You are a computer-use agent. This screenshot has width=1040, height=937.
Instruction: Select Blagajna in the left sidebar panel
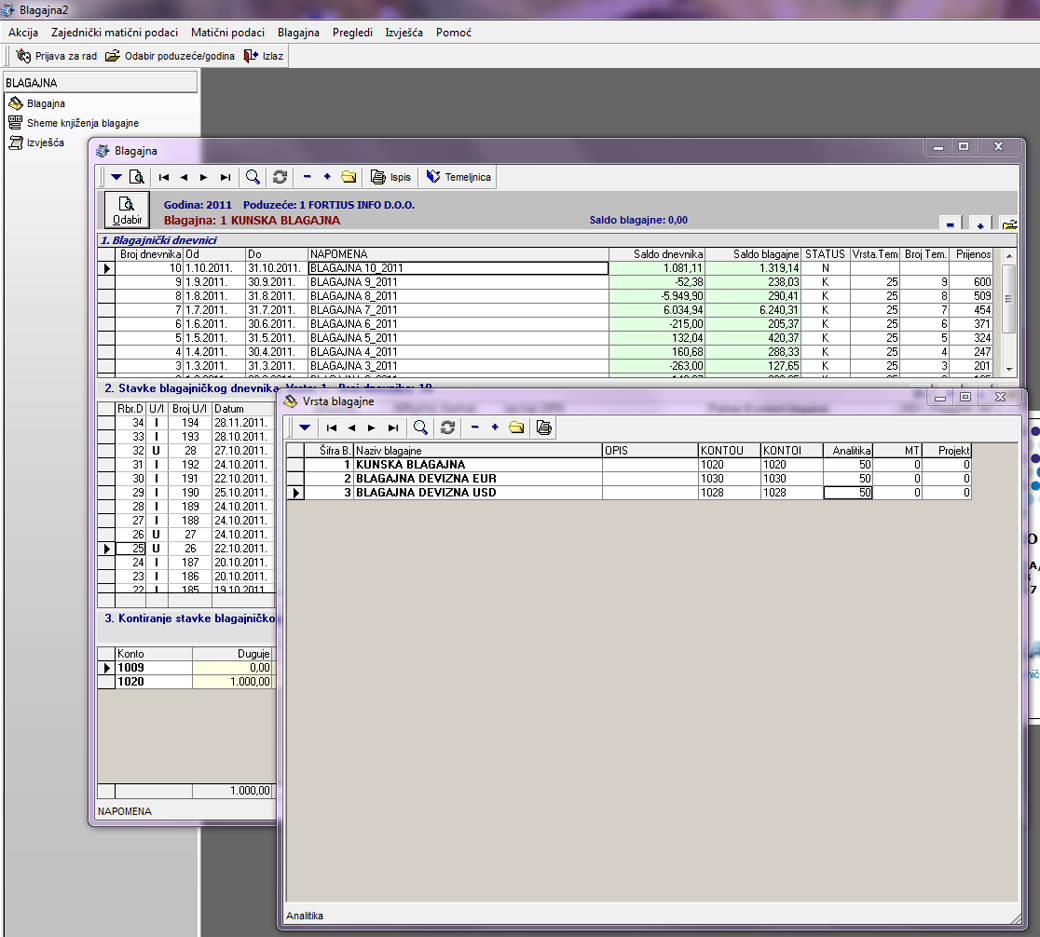pos(36,103)
